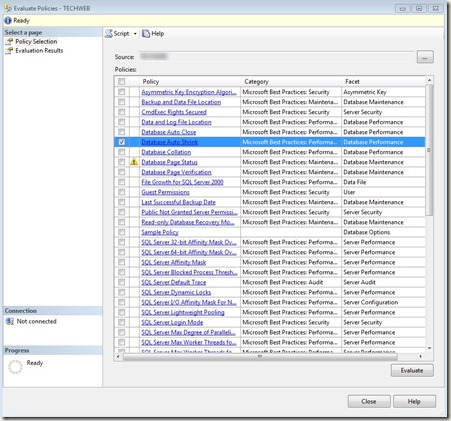Click the Evaluate Policies window title icon
The image size is (451, 421).
(x=7, y=8)
